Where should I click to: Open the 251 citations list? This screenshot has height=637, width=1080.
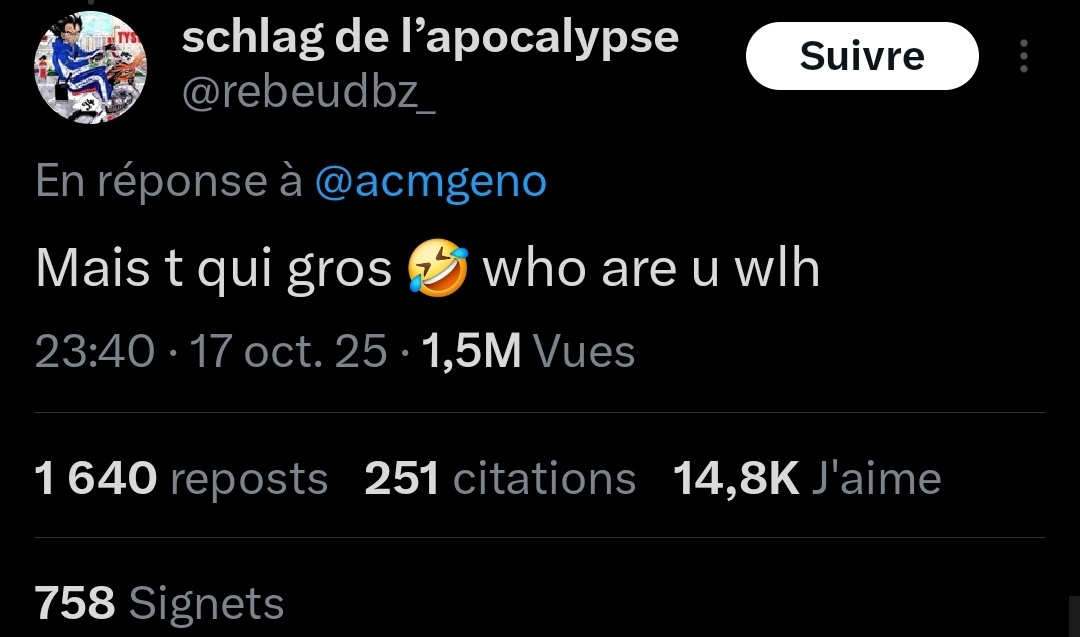coord(500,479)
